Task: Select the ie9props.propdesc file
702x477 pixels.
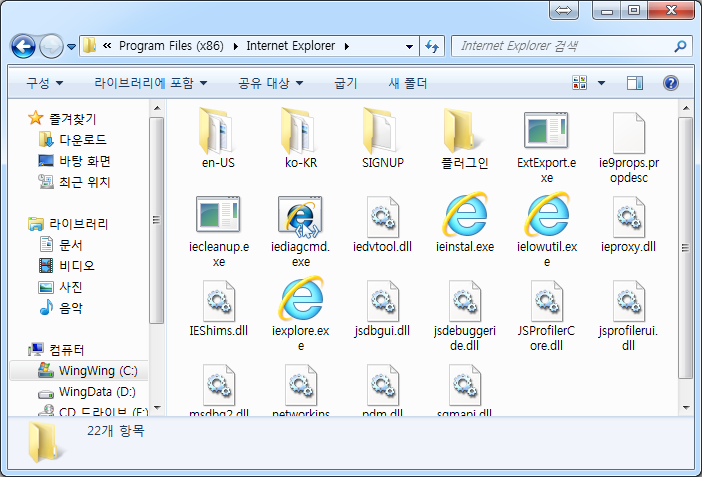Action: [629, 146]
